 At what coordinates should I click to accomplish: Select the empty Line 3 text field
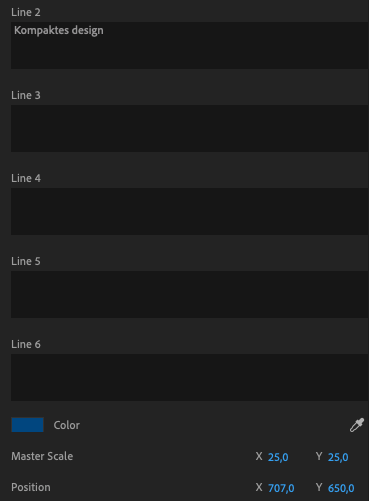coord(190,128)
